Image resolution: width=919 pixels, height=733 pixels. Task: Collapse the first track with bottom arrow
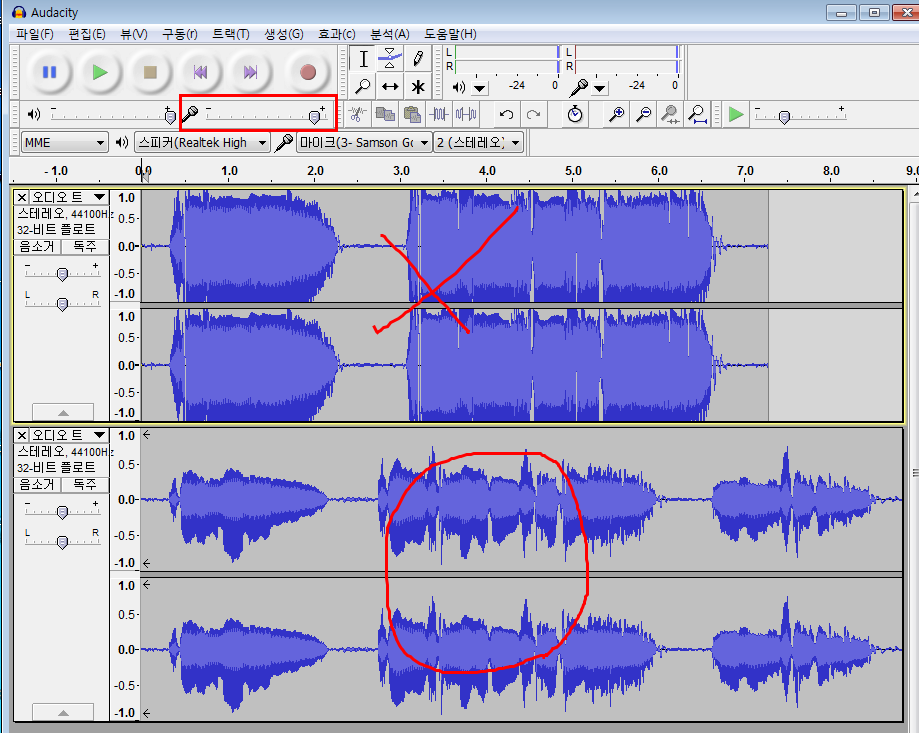coord(63,412)
